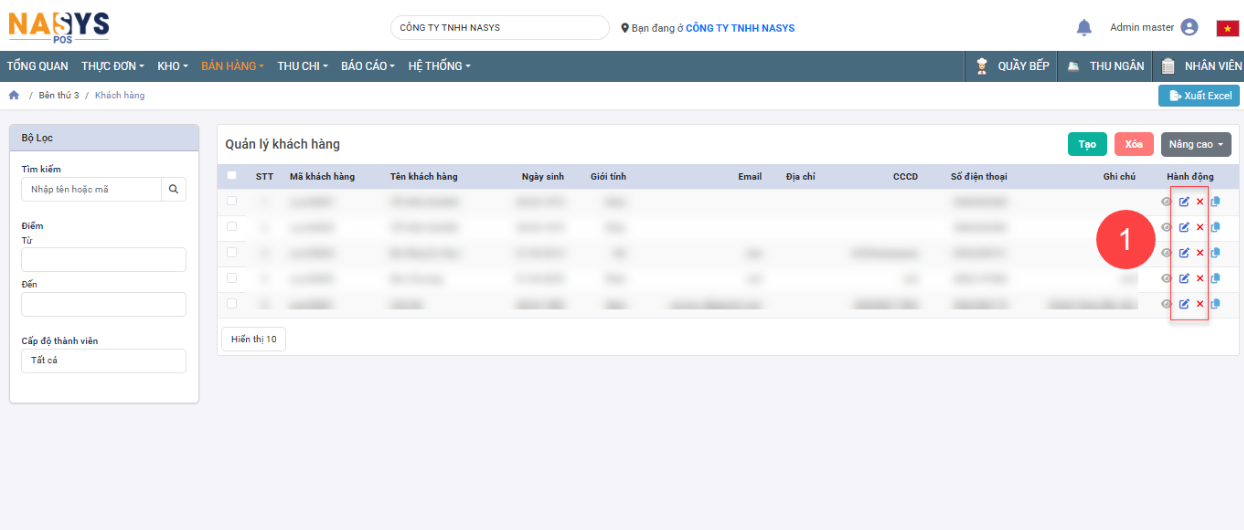Click the copy icon in the third row
The height and width of the screenshot is (530, 1244).
(1215, 253)
